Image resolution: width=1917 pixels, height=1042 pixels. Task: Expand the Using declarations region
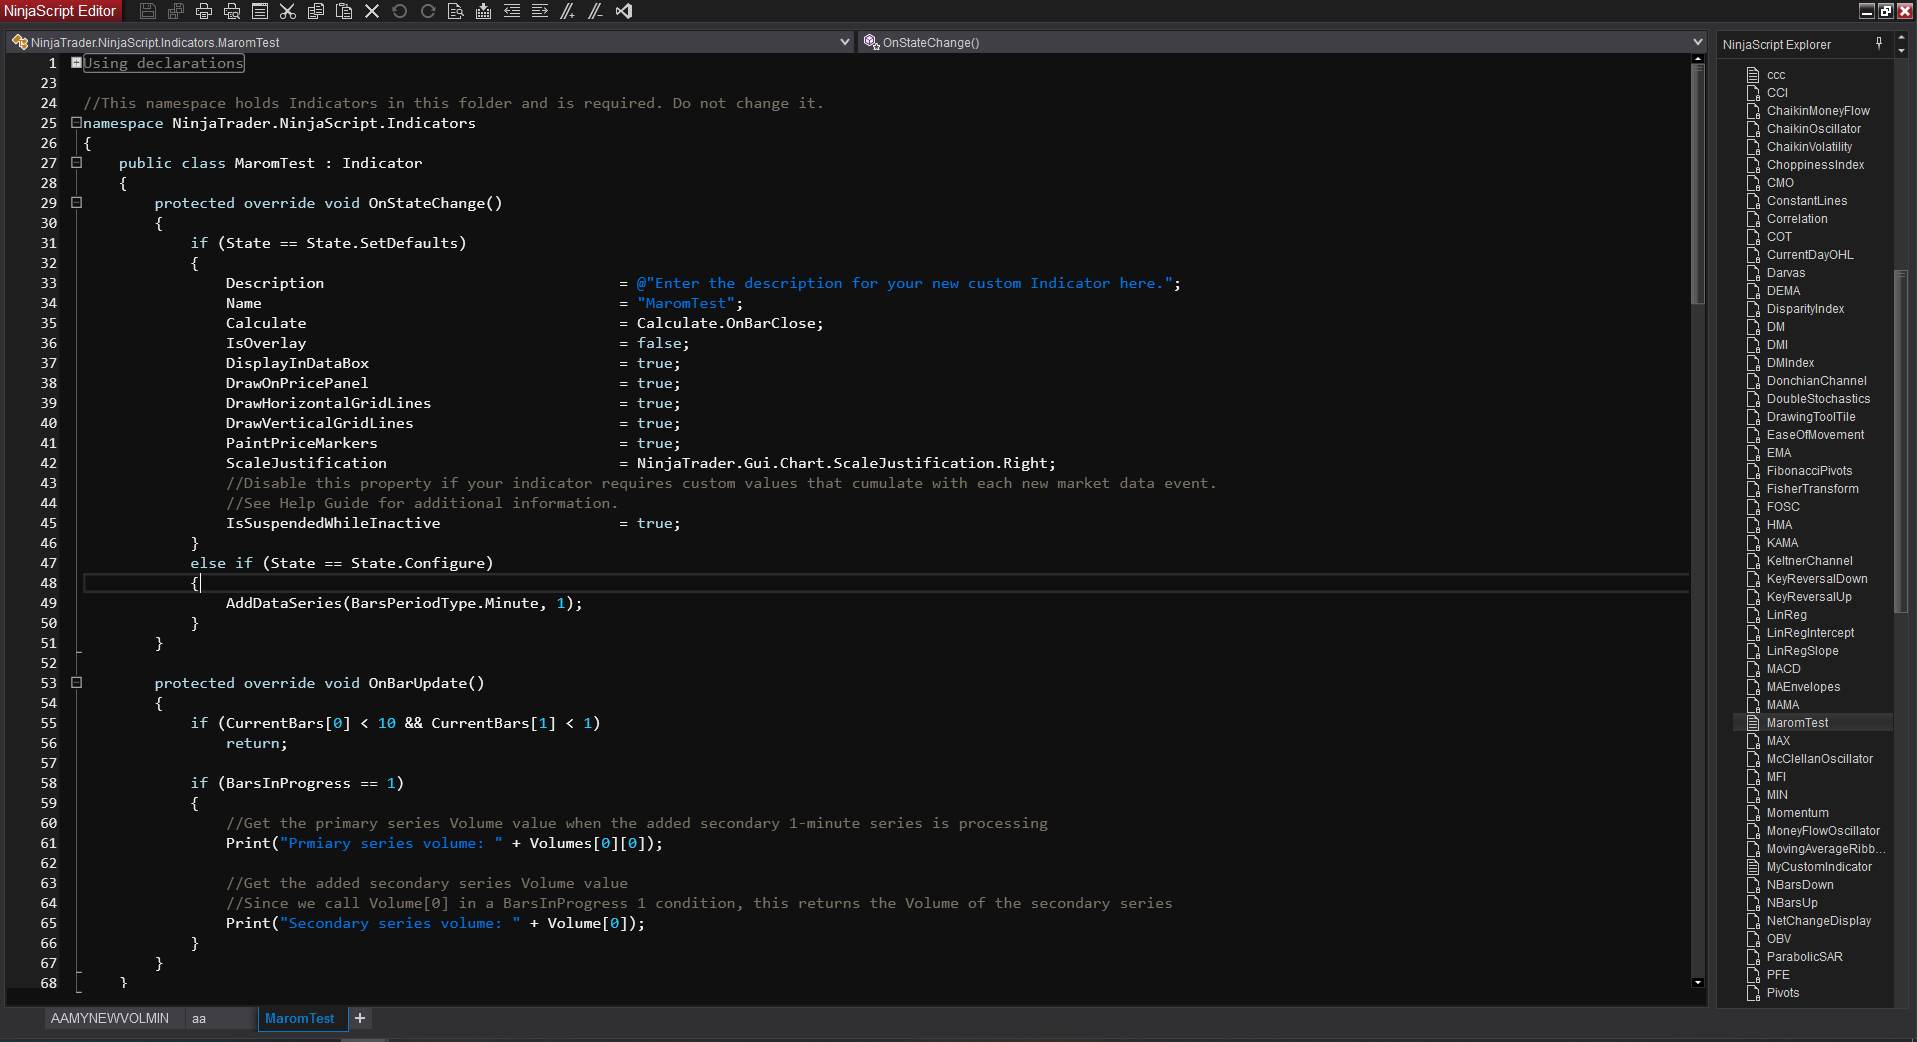pyautogui.click(x=76, y=63)
